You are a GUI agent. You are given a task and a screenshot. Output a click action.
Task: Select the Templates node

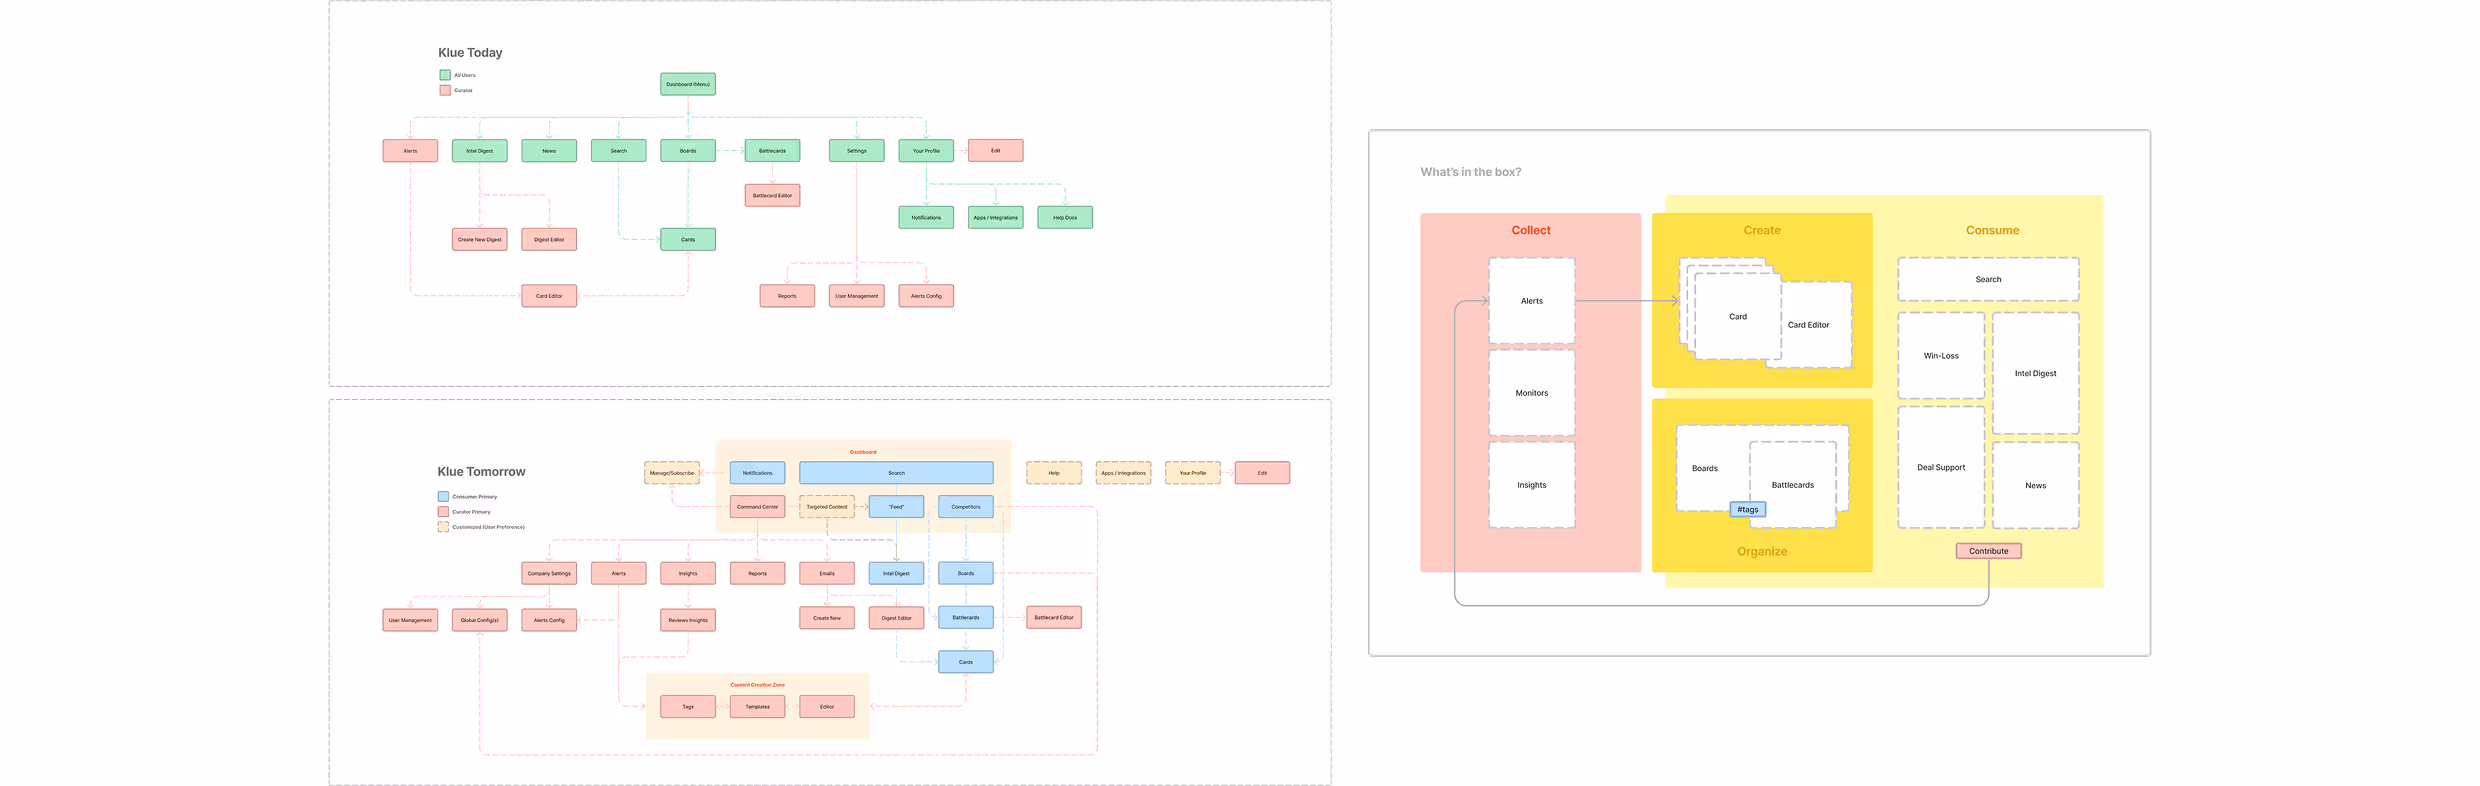757,707
